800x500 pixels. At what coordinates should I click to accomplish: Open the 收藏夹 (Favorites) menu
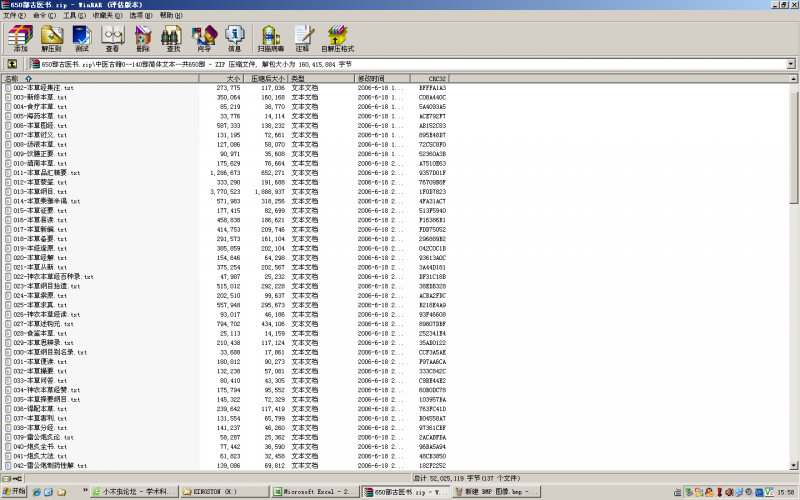click(x=108, y=15)
